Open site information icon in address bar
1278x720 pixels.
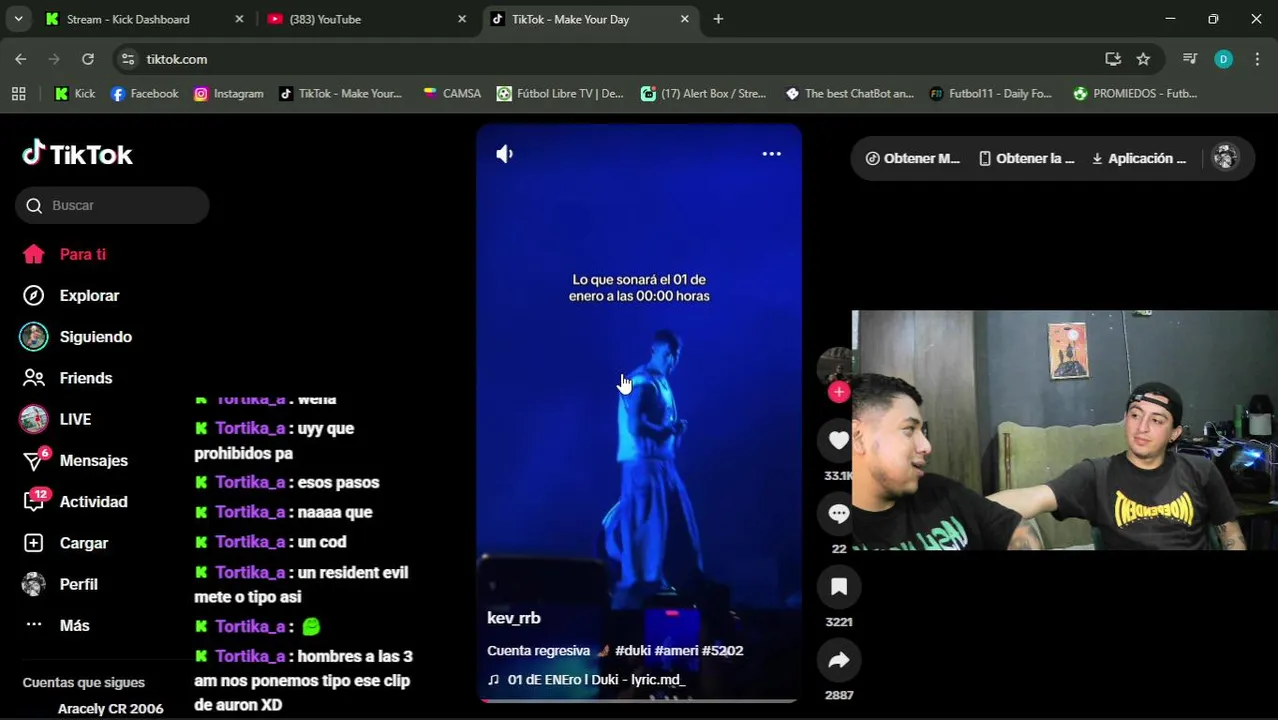click(128, 59)
